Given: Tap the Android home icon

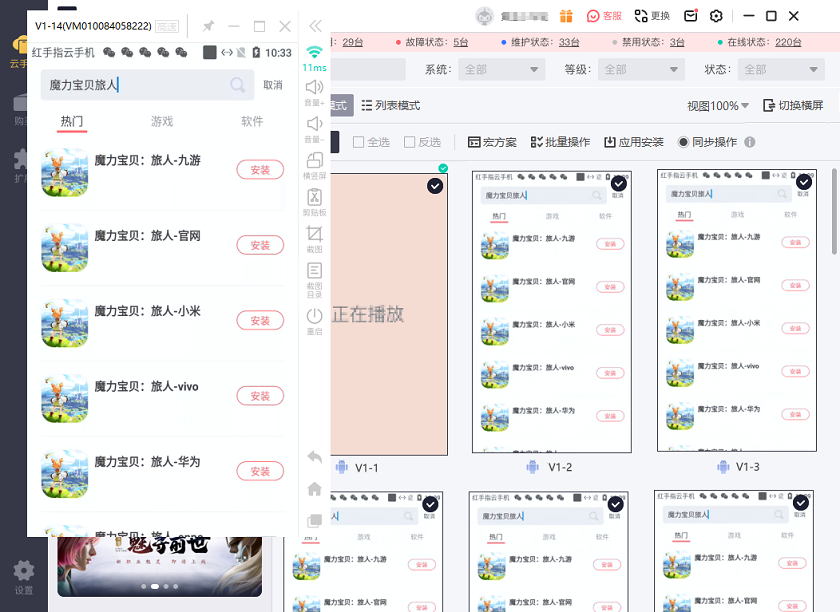Looking at the screenshot, I should coord(314,489).
